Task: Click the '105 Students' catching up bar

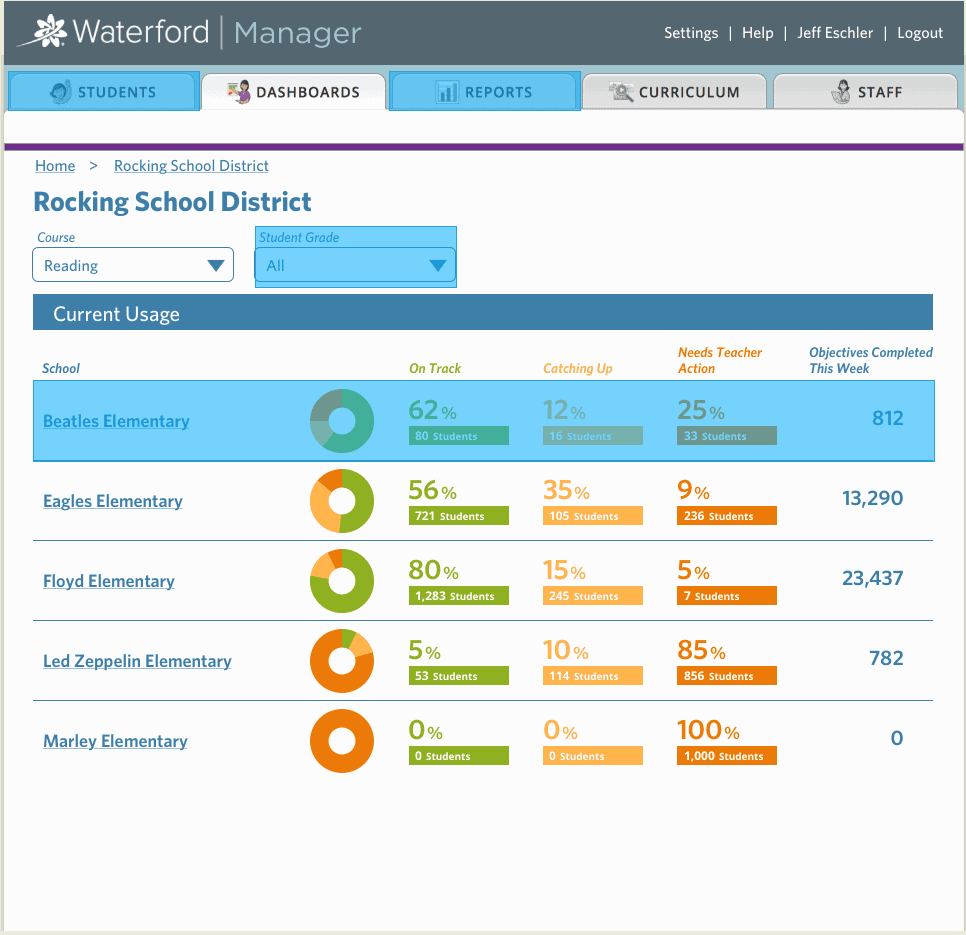Action: (593, 516)
